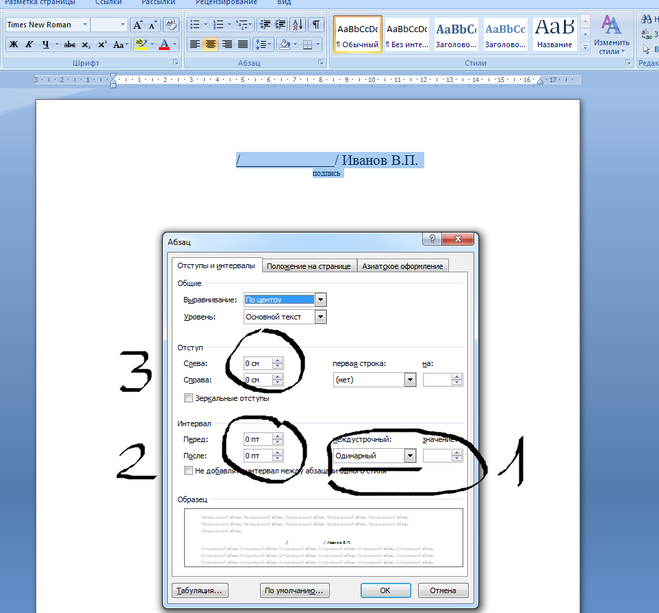
Task: Expand the Уровень level dropdown
Action: coord(320,317)
